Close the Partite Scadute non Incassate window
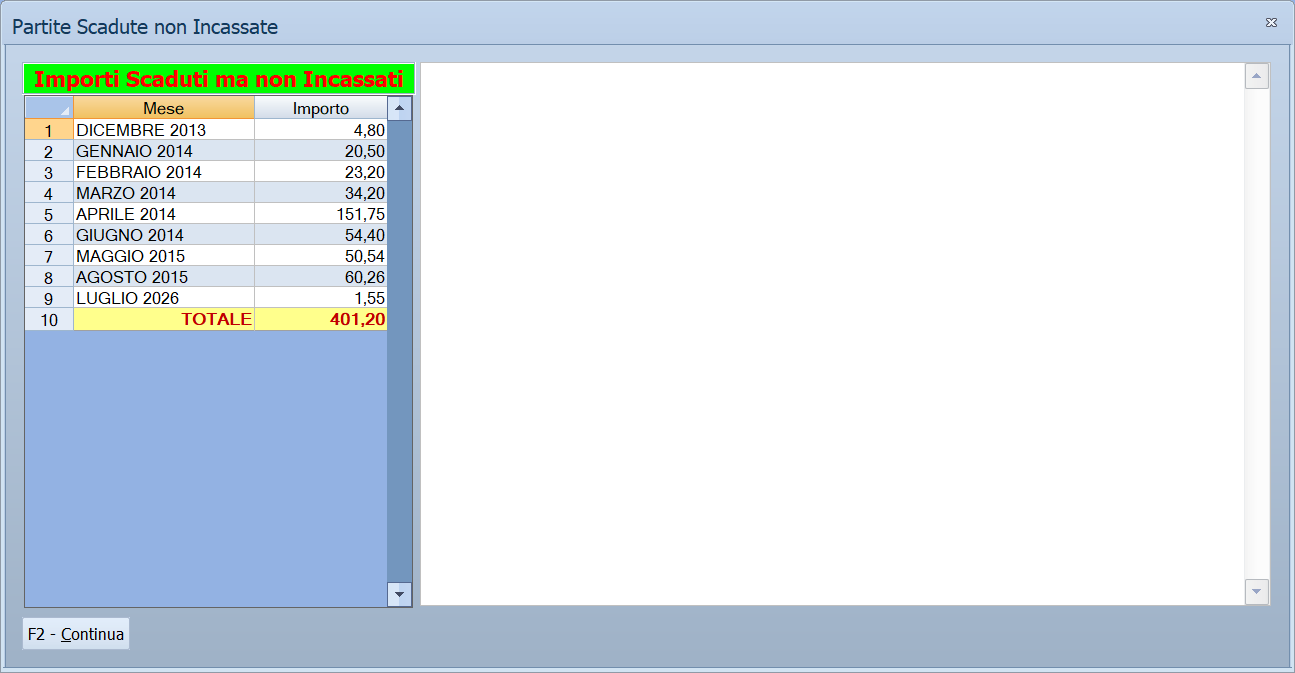Screen dimensions: 1295x673 tap(1271, 22)
